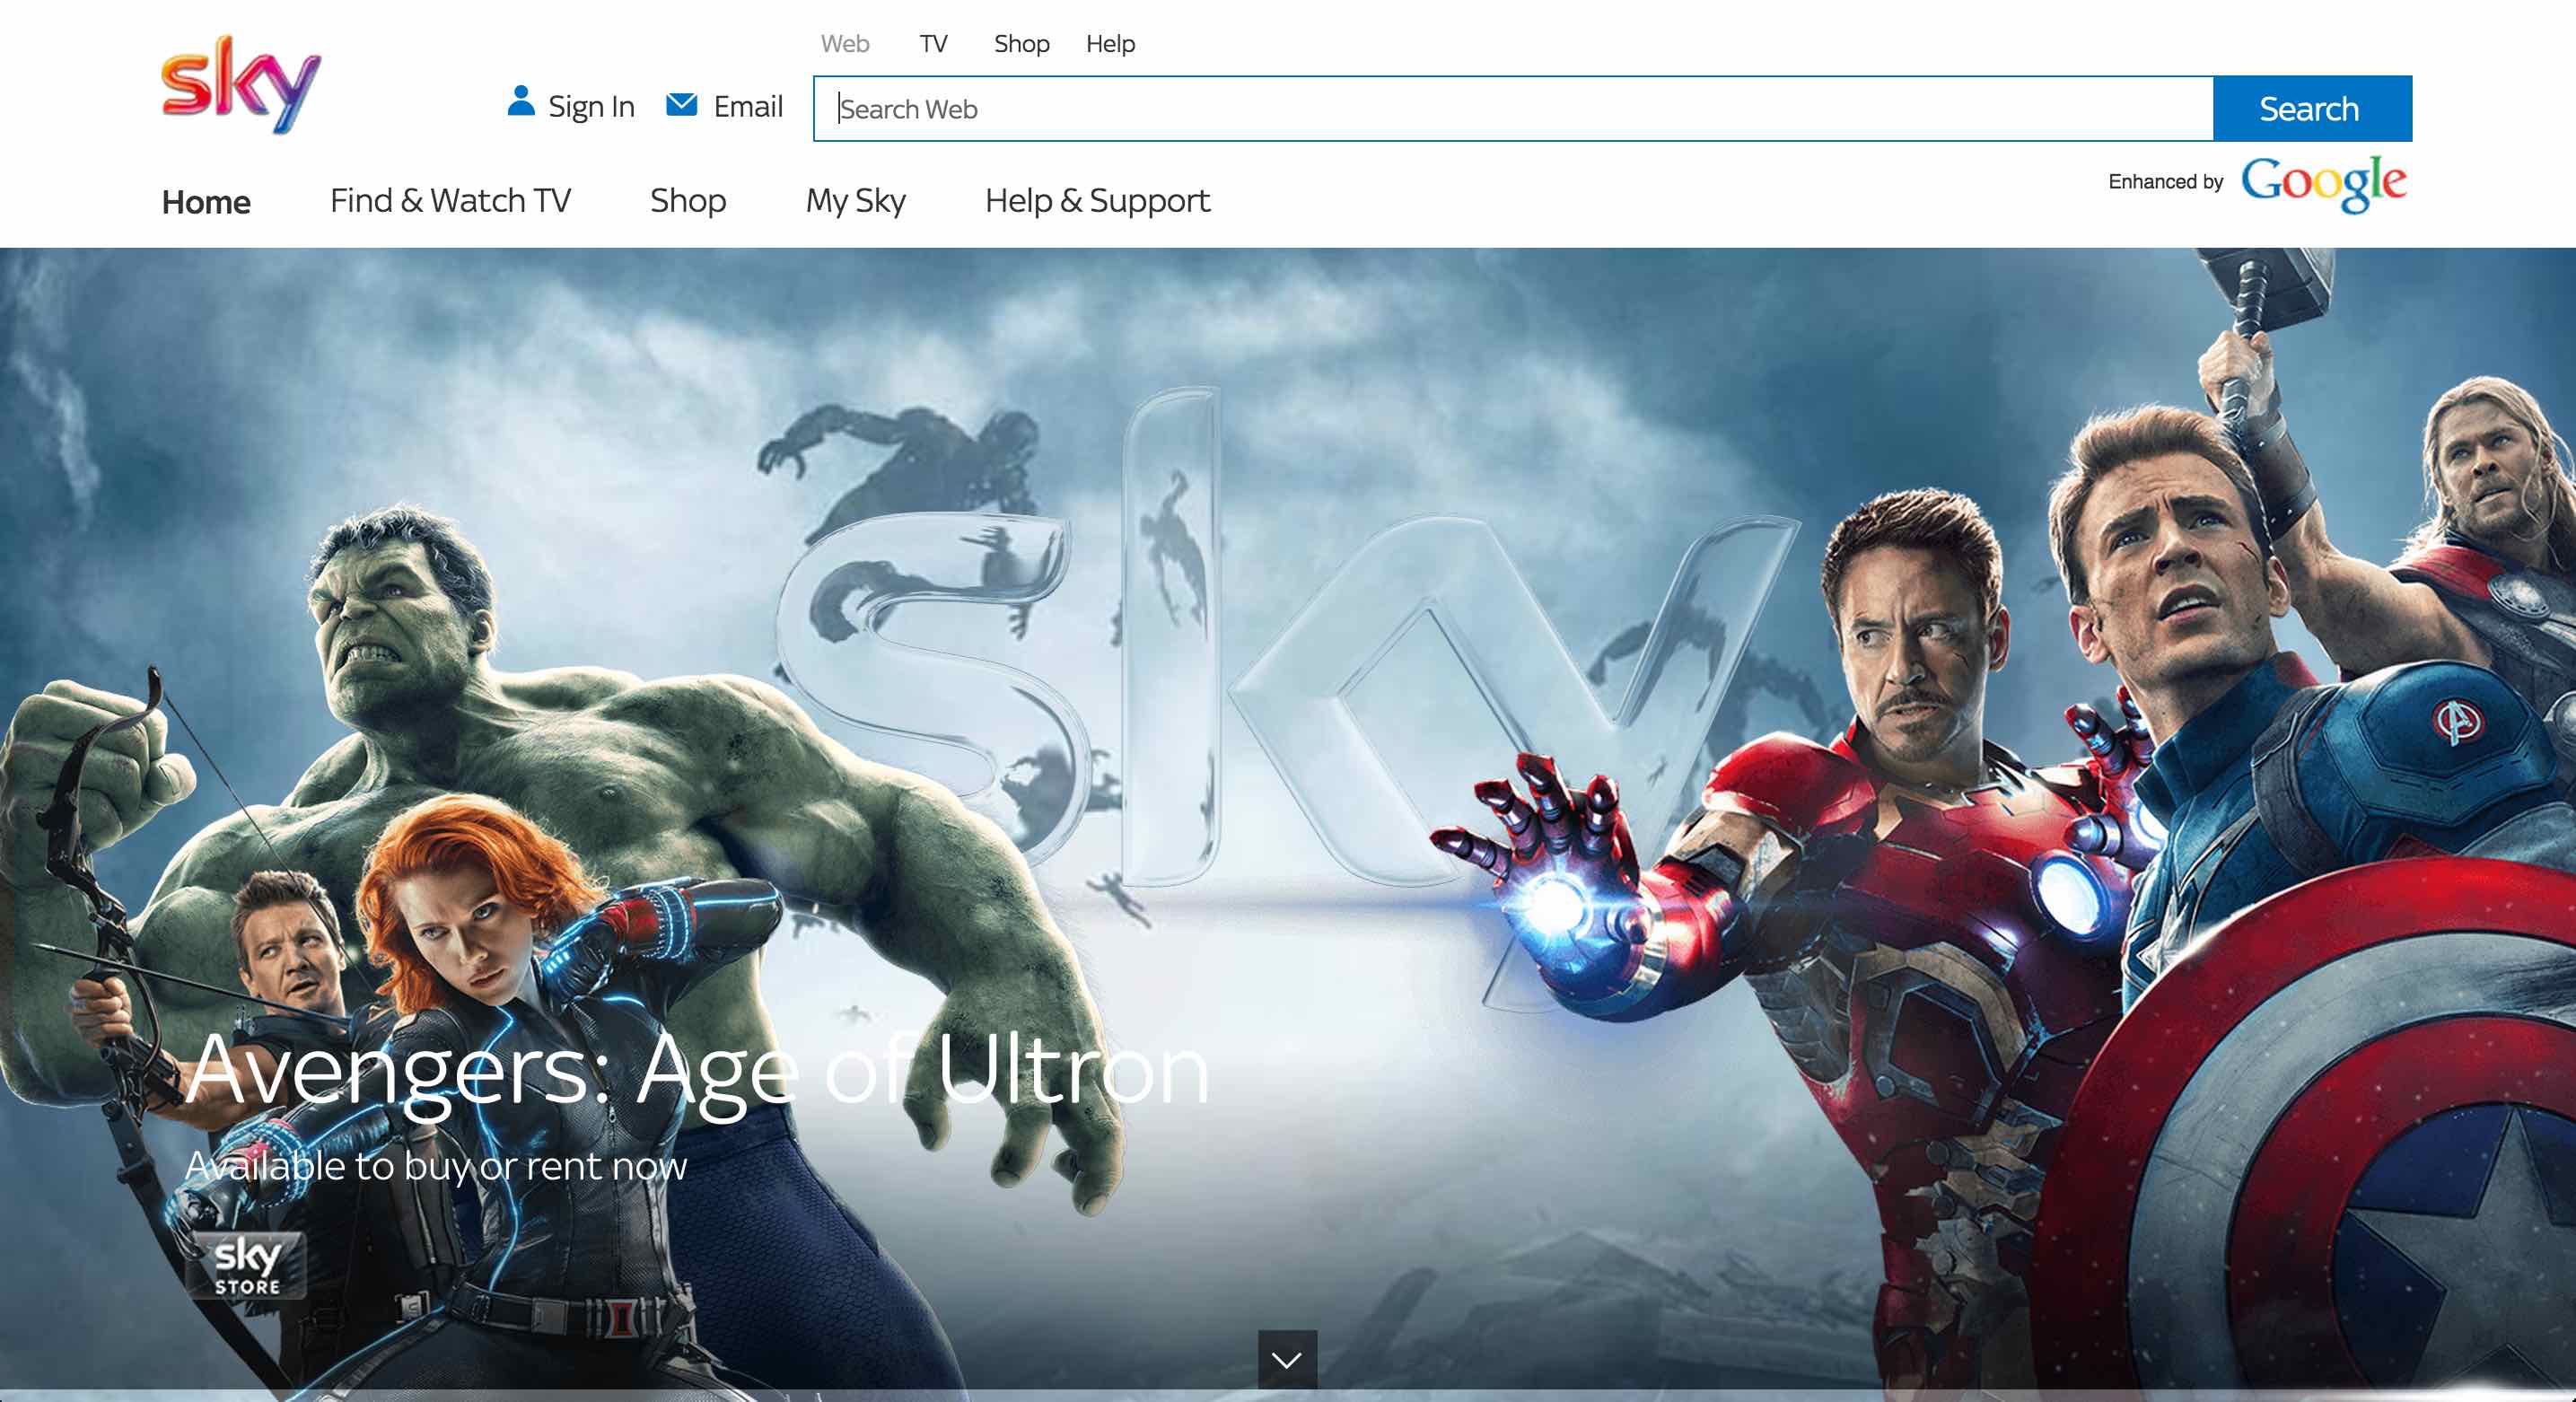Click the Sky Store badge on banner
The width and height of the screenshot is (2576, 1402).
click(x=247, y=1266)
